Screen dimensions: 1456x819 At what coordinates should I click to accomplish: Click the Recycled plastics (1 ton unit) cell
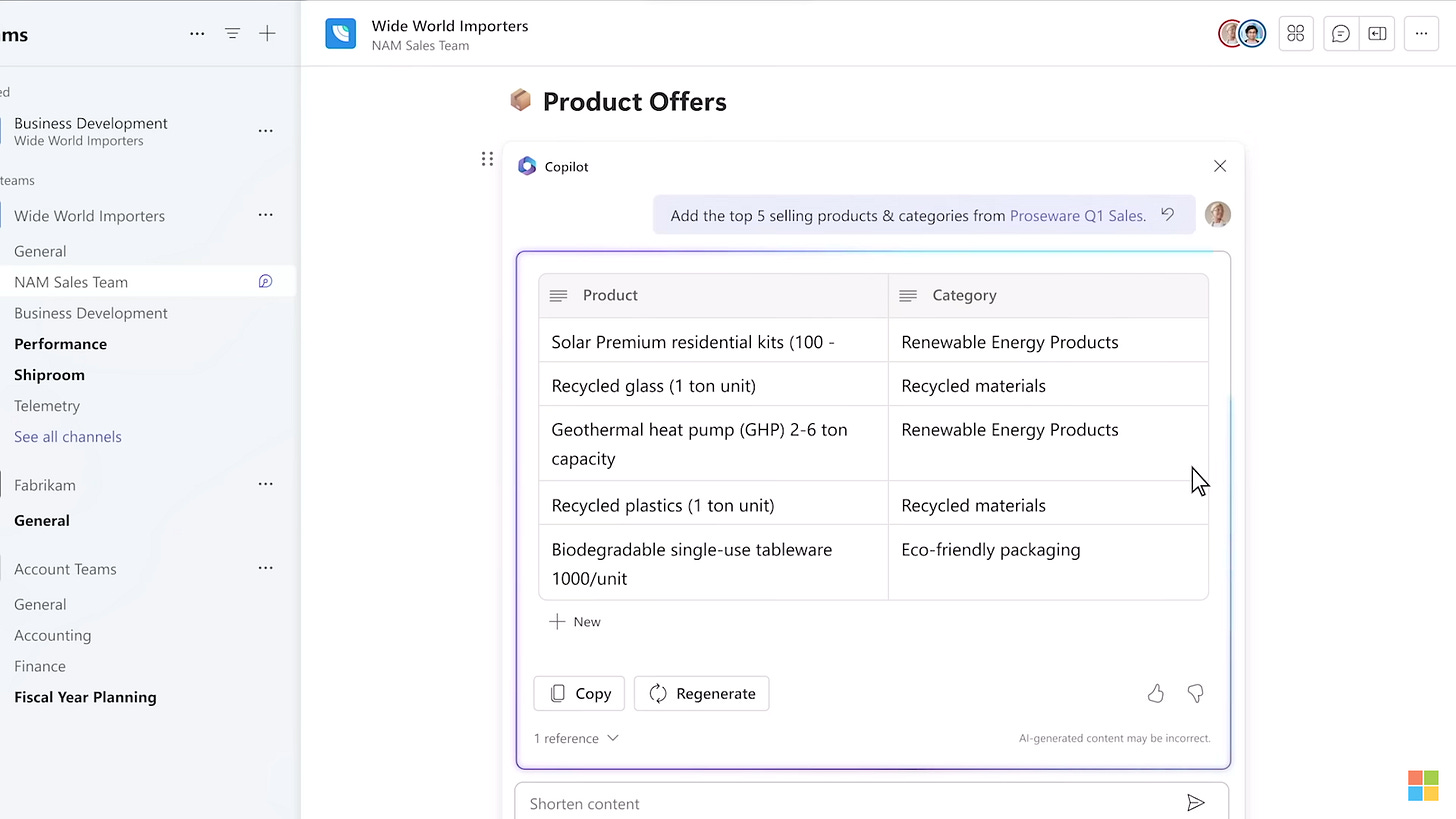coord(713,505)
